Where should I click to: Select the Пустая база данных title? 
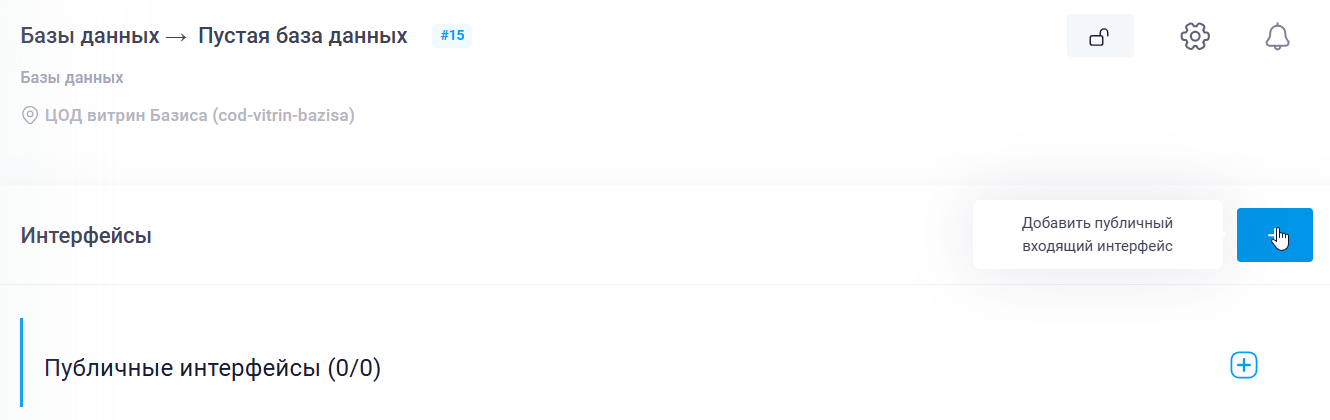coord(302,36)
